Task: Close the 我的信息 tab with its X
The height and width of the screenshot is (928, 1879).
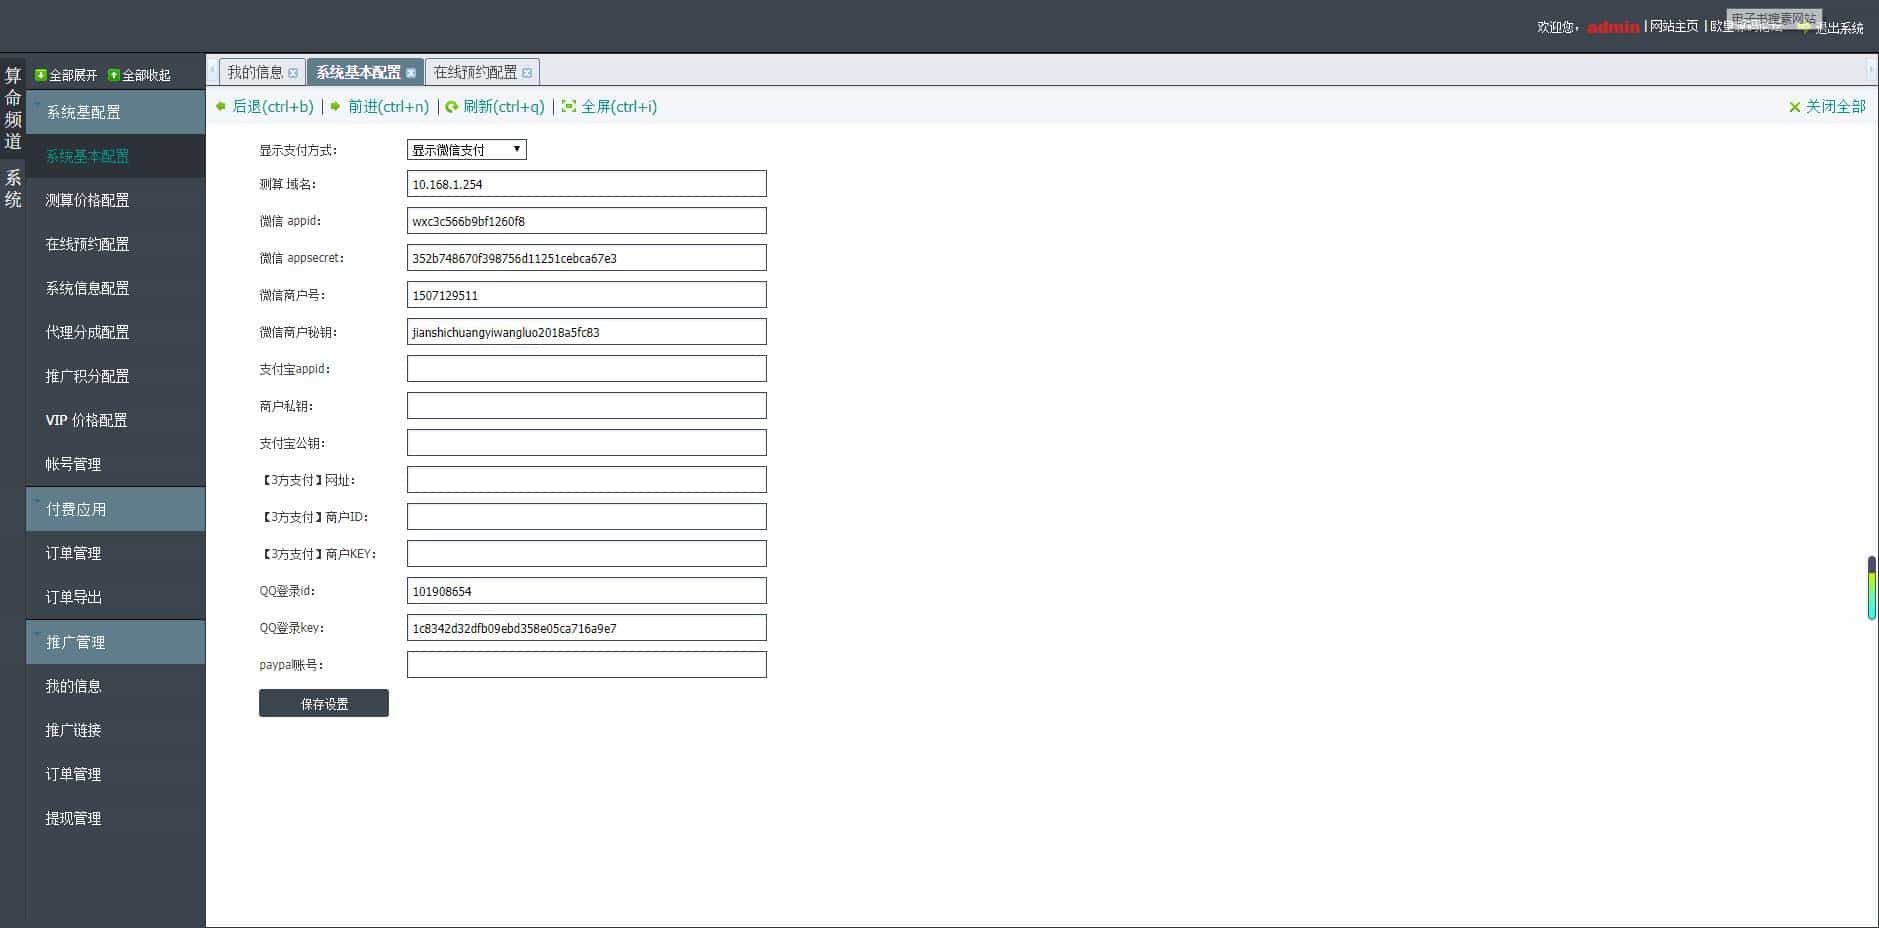Action: click(293, 73)
